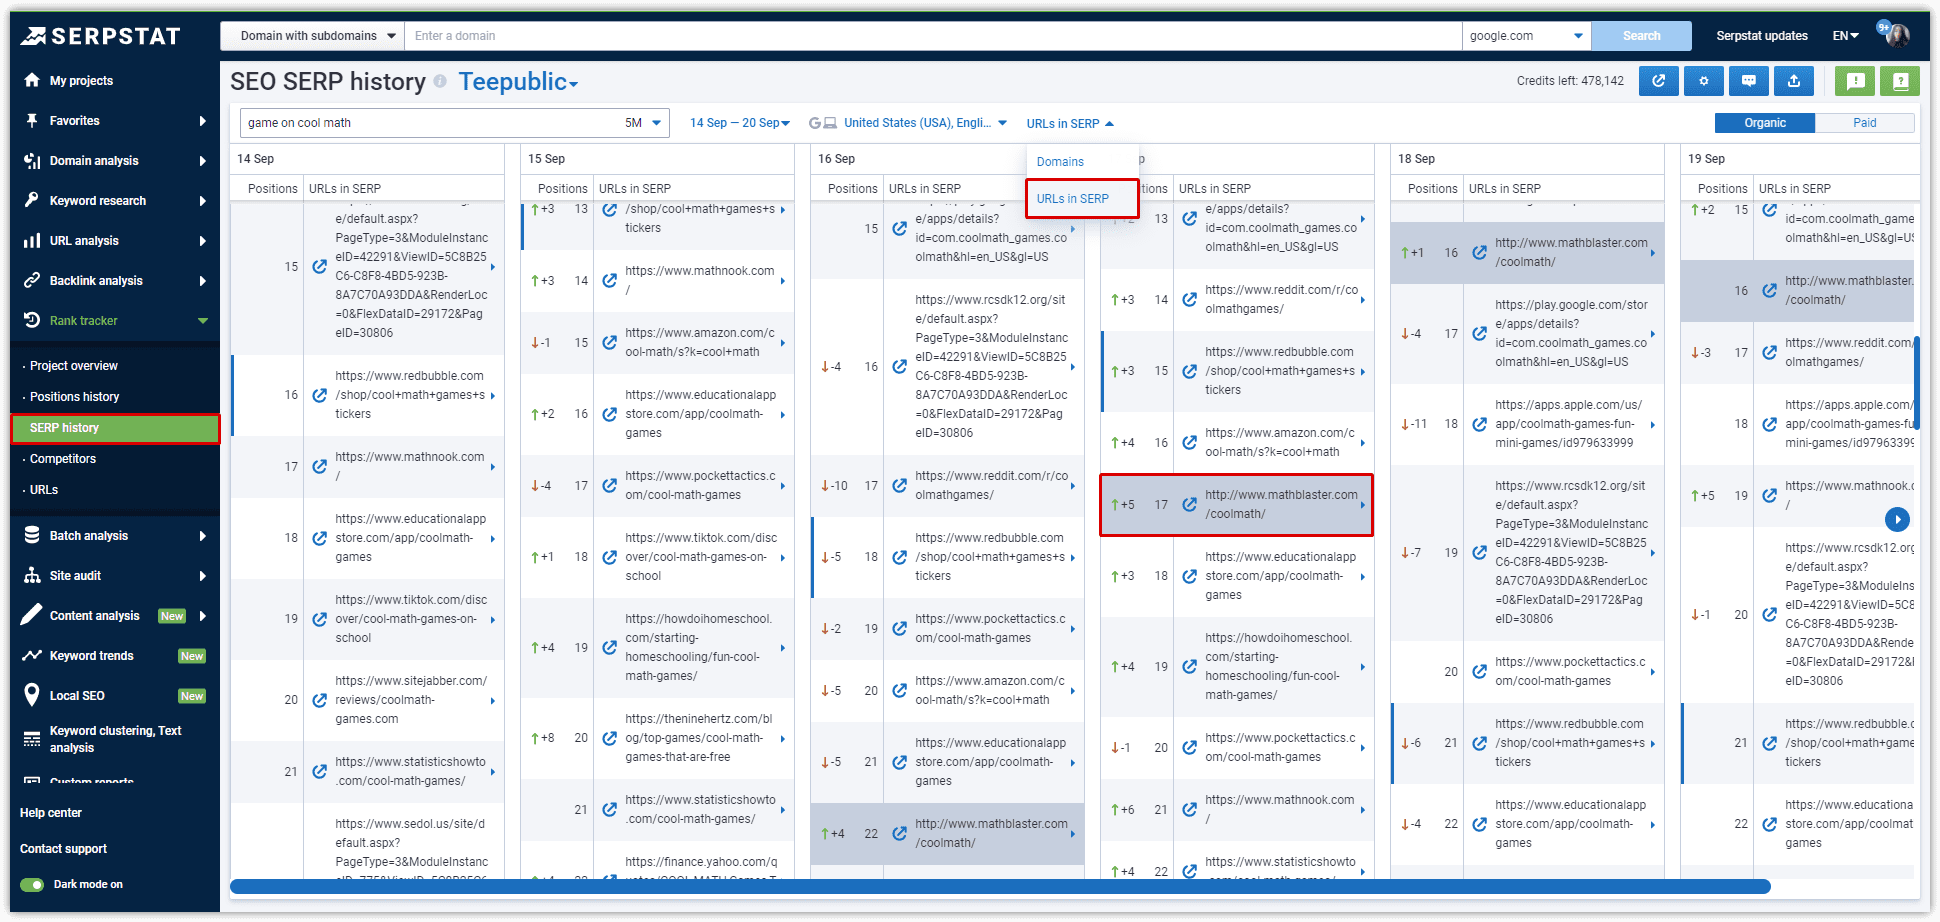Screen dimensions: 1940x922
Task: Open the Domain with subdomains dropdown
Action: (x=312, y=36)
